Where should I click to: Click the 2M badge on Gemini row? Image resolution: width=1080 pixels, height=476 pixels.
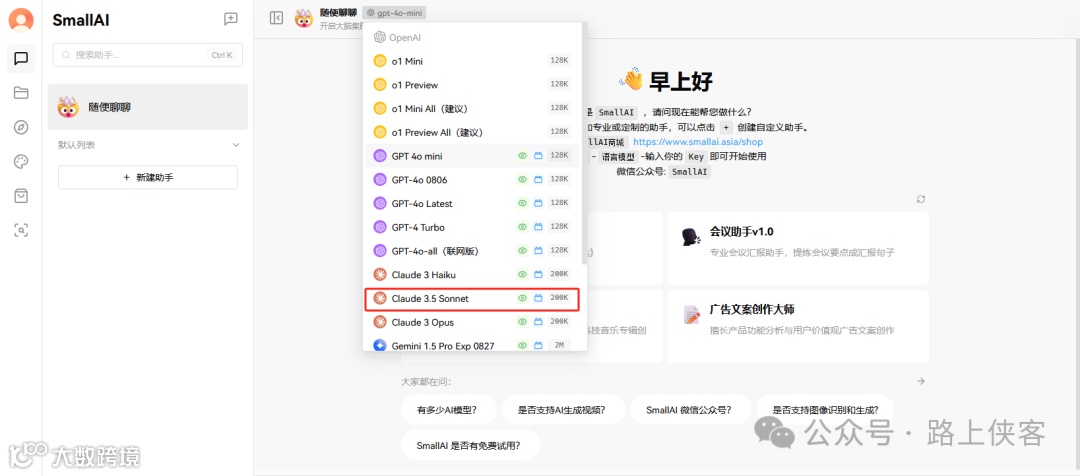(559, 345)
